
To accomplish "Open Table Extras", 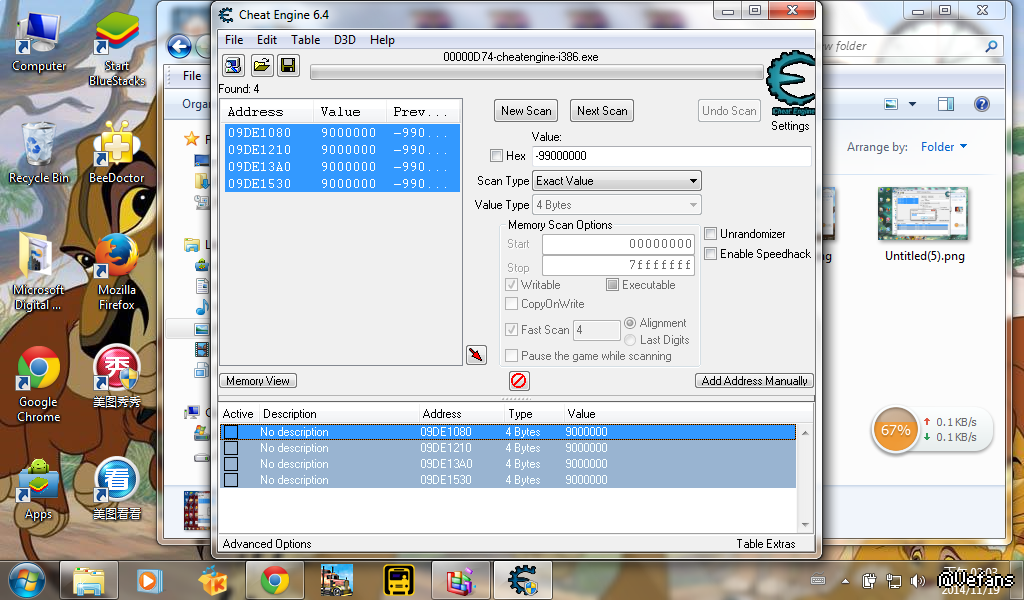I will (x=766, y=544).
